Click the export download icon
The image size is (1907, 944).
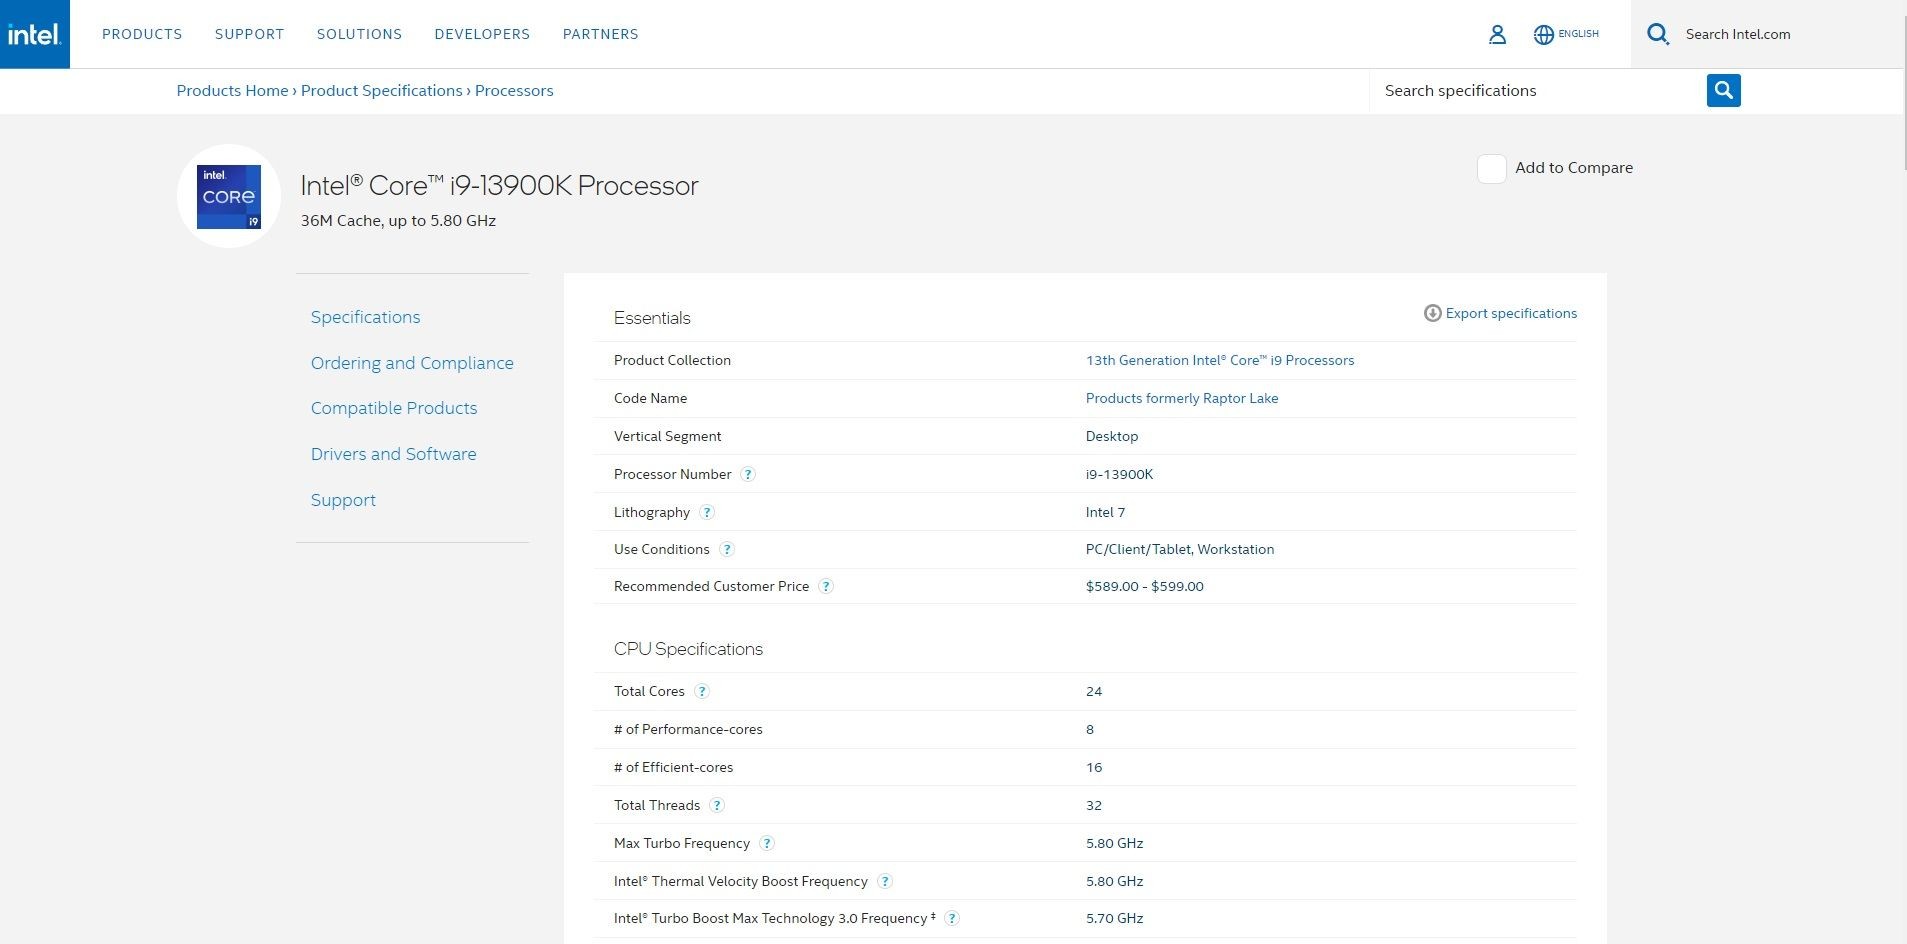1432,313
